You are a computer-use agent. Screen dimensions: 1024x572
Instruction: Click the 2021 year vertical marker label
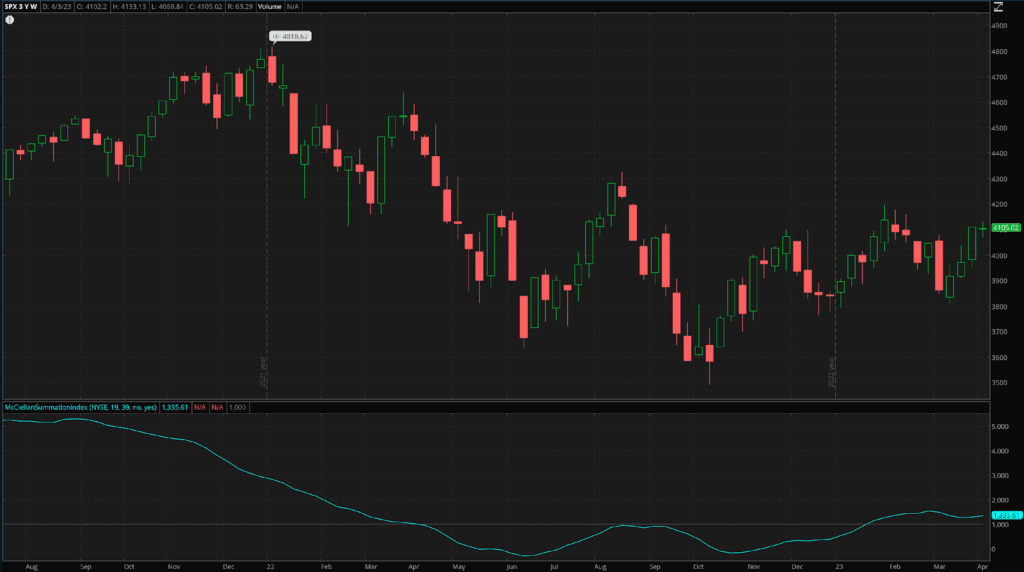pos(263,372)
